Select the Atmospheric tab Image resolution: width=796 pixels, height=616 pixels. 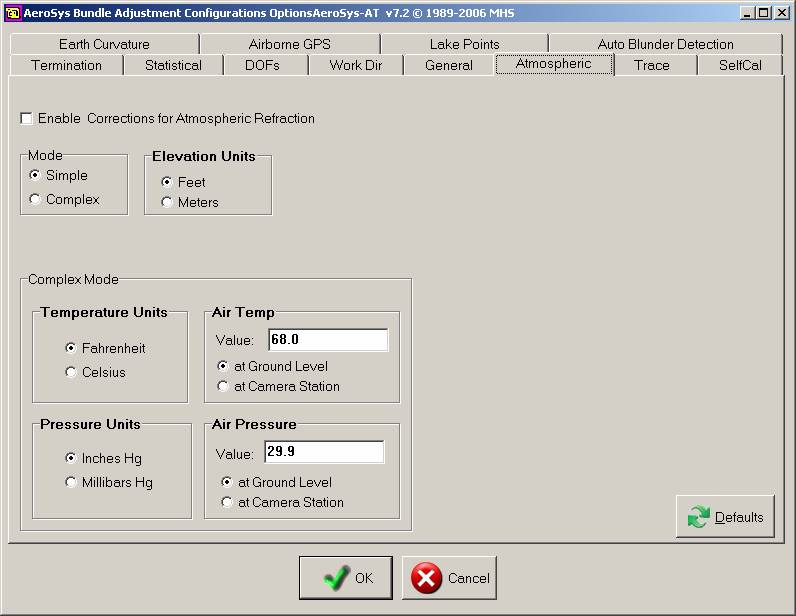coord(554,64)
